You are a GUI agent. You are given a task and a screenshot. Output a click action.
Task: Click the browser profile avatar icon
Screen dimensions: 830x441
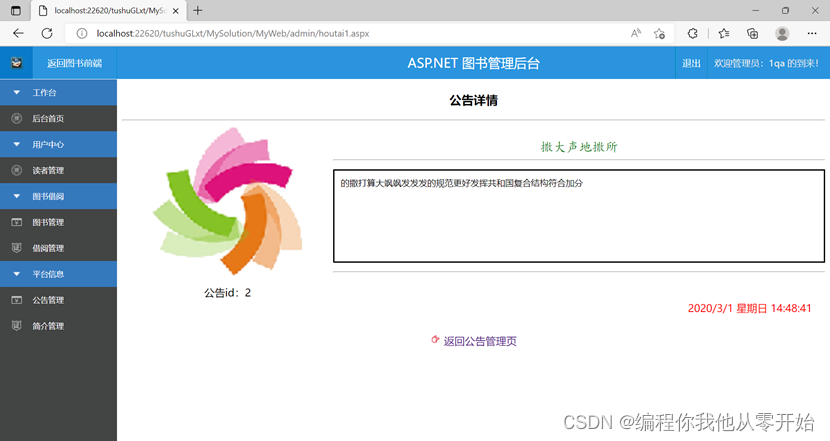(782, 33)
